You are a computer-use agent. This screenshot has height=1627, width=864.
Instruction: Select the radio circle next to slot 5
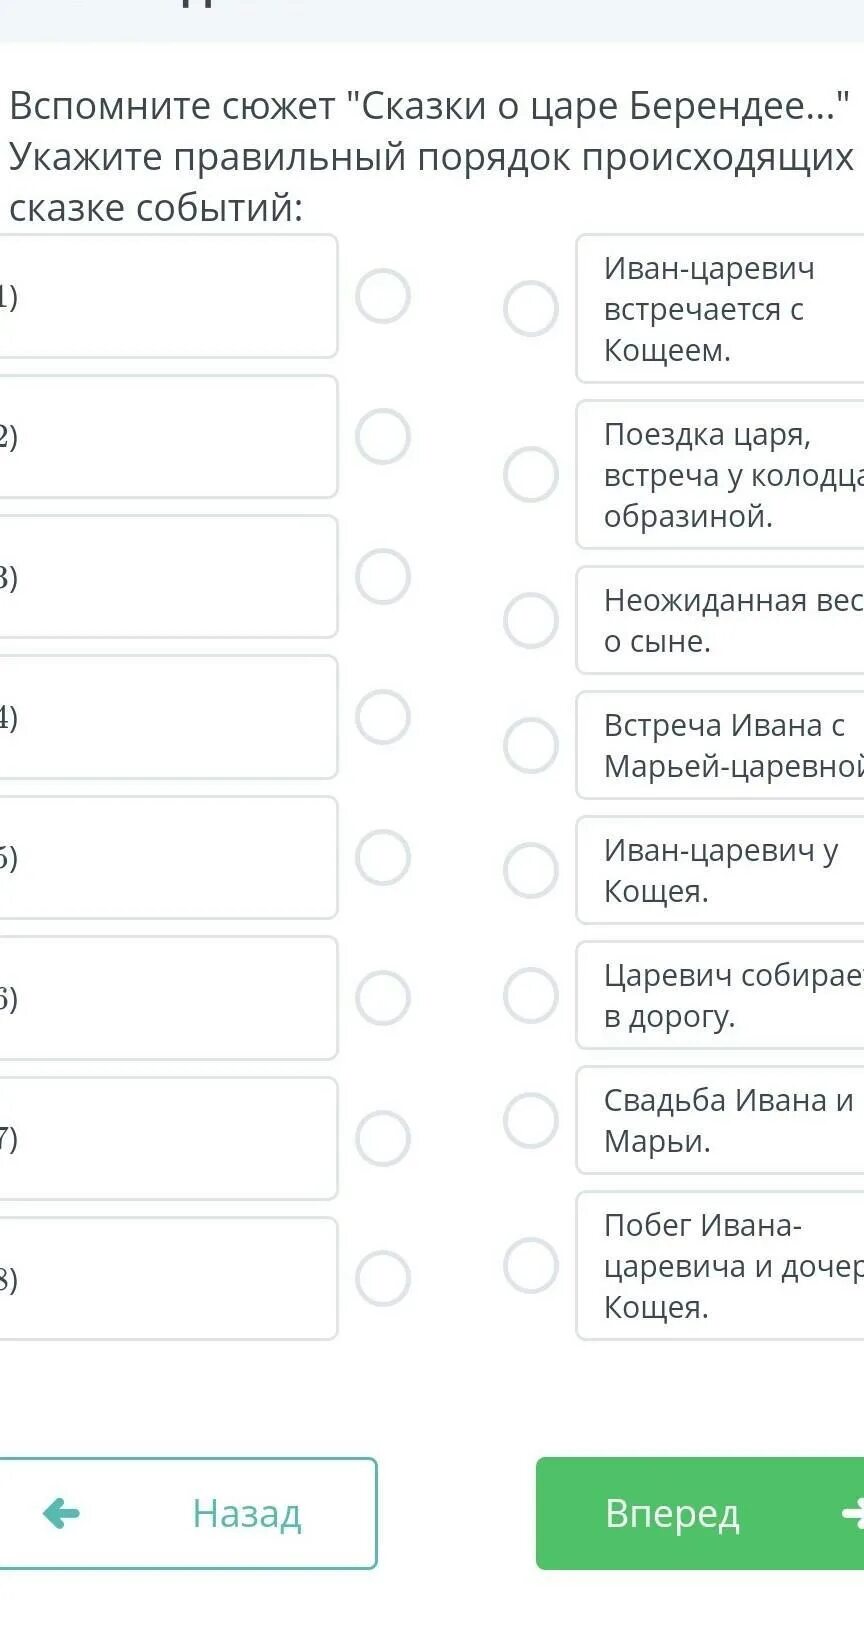coord(383,857)
